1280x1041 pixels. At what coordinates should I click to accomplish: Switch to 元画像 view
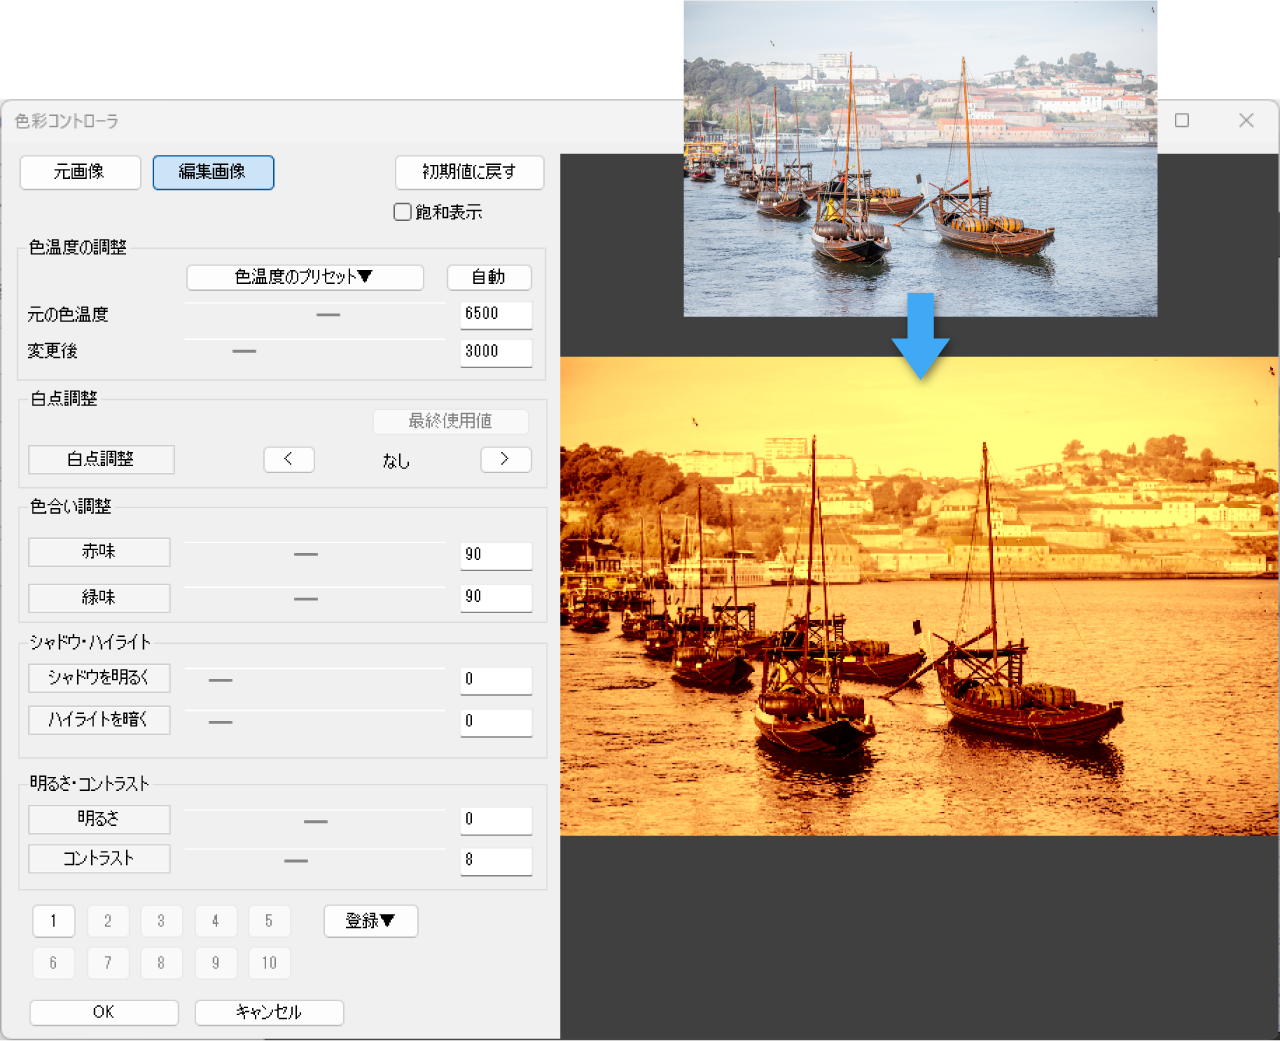click(80, 172)
